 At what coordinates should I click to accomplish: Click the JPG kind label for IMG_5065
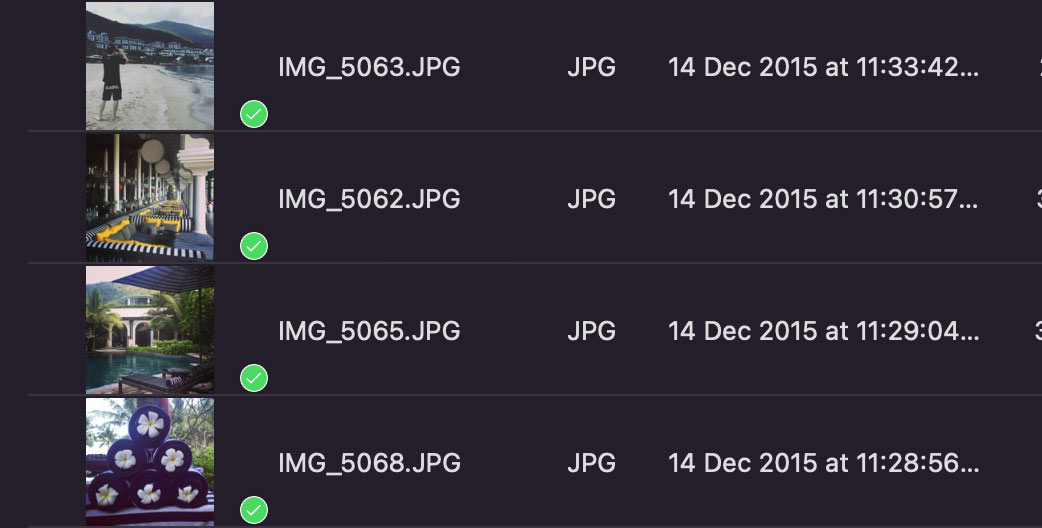coord(591,331)
